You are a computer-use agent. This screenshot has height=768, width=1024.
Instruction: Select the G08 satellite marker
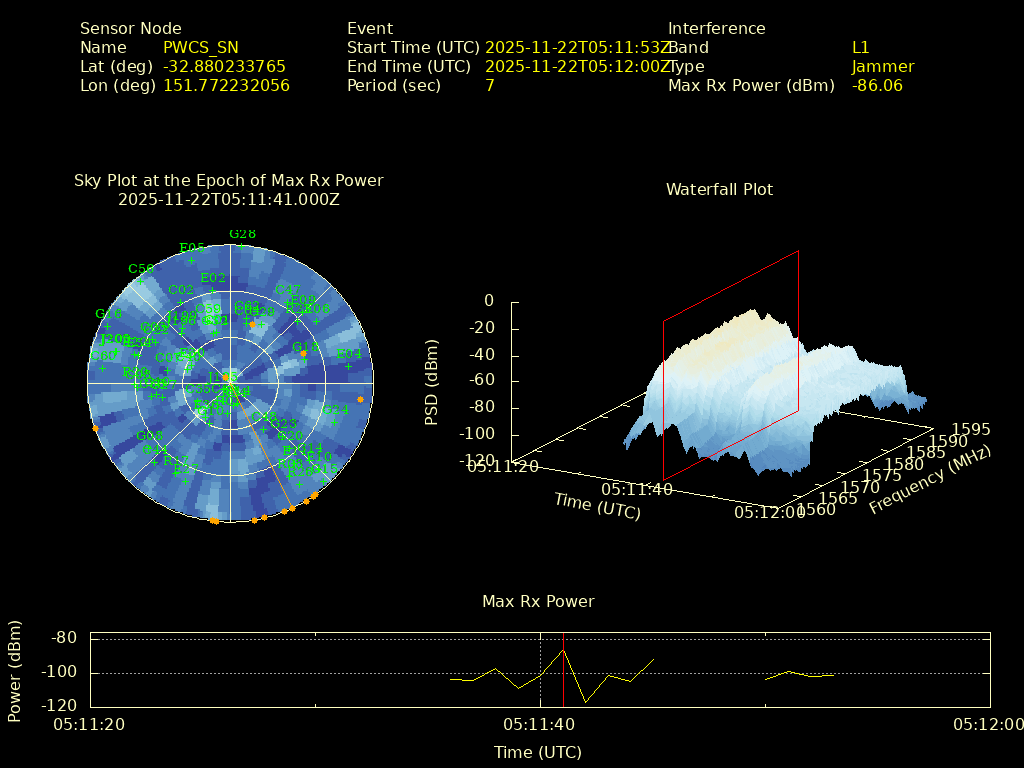click(148, 448)
